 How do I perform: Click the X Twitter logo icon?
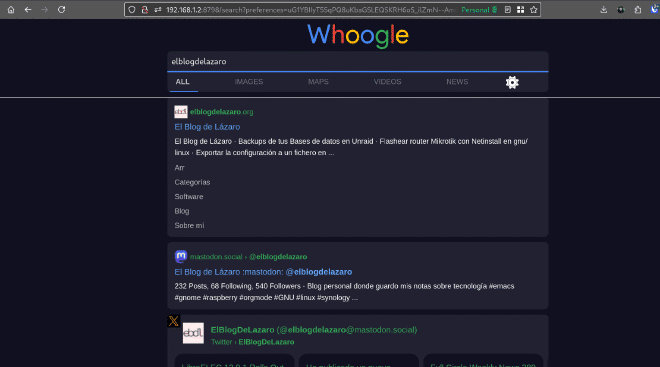point(173,321)
